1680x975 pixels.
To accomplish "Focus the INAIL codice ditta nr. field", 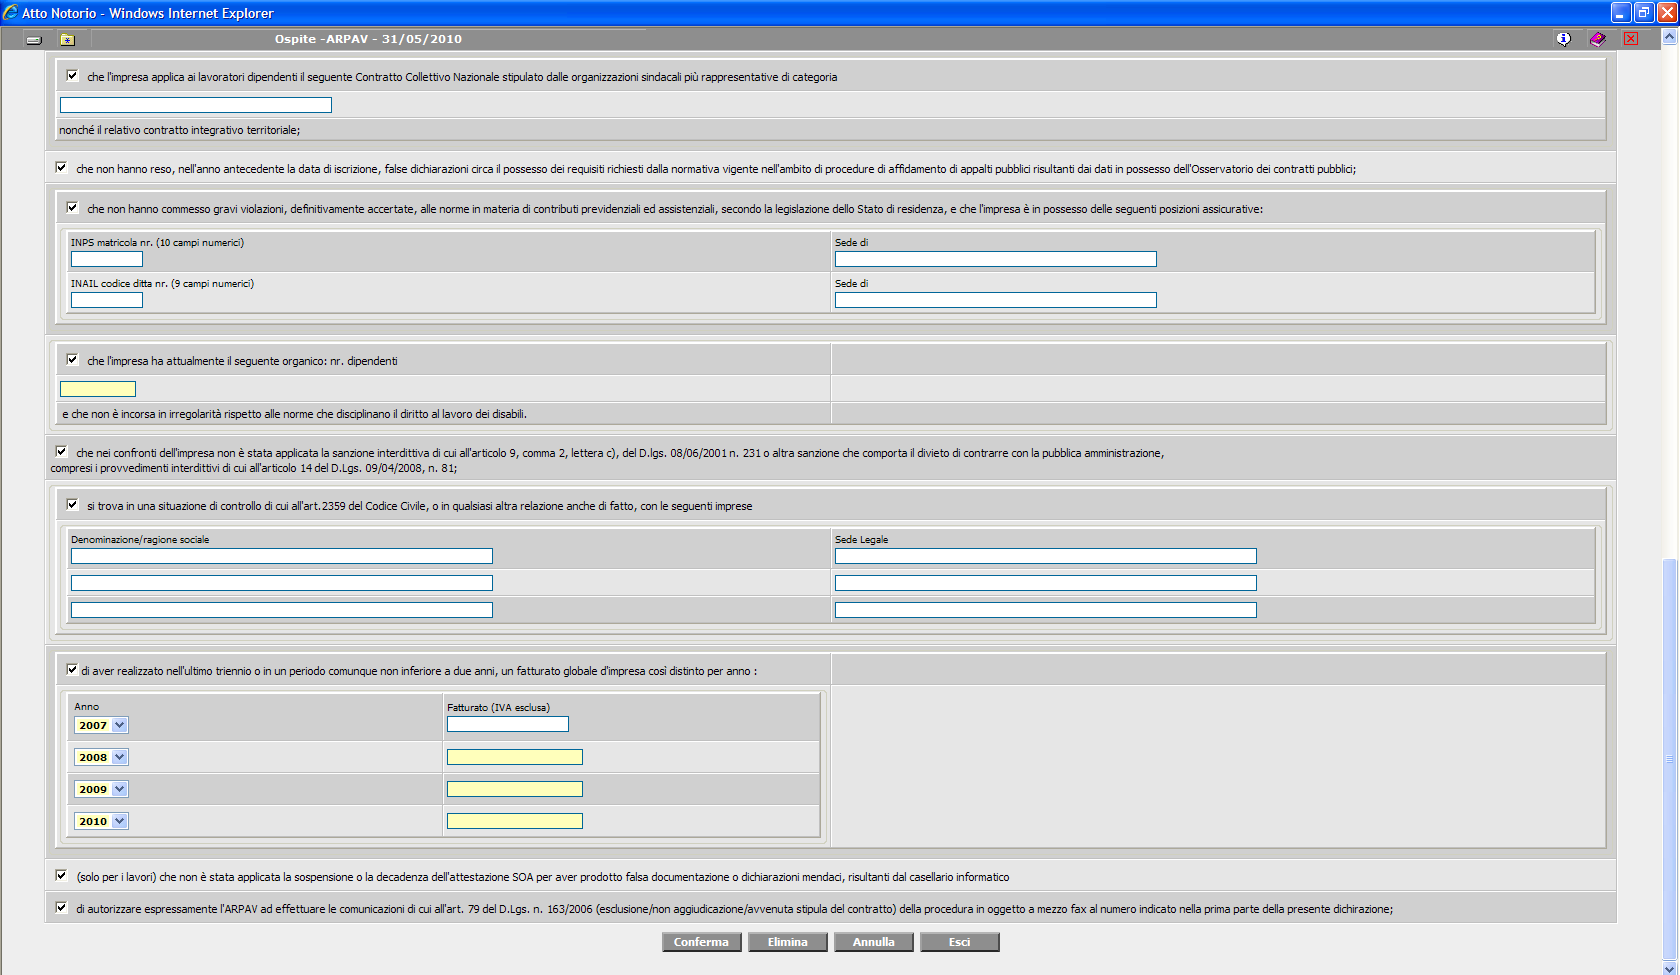I will point(107,300).
